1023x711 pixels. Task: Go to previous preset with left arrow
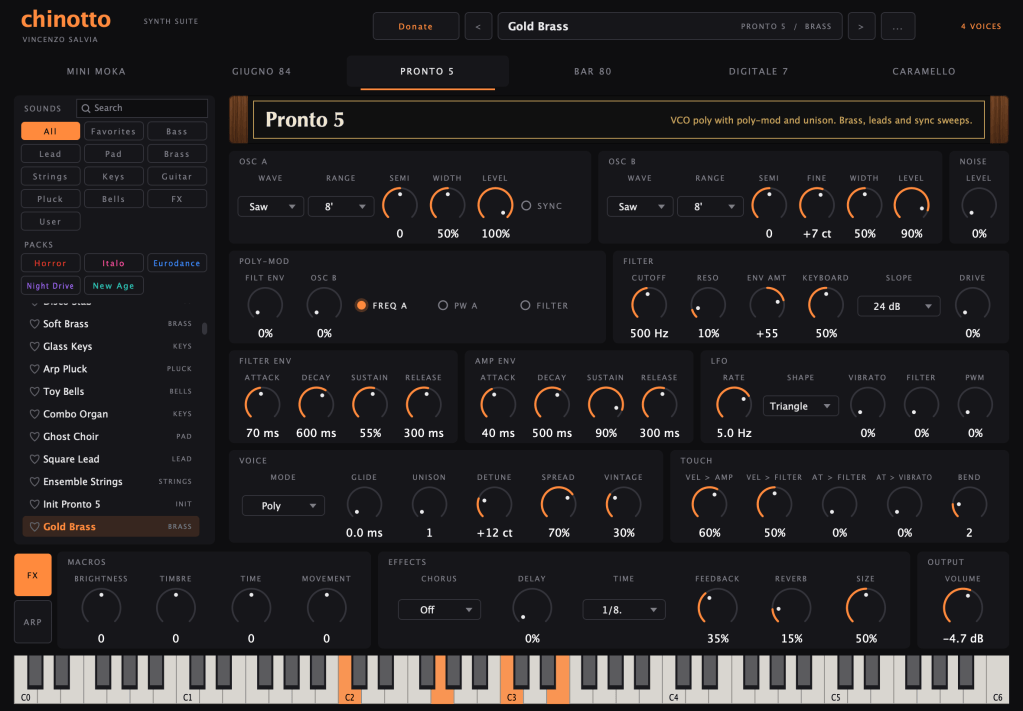tap(478, 27)
